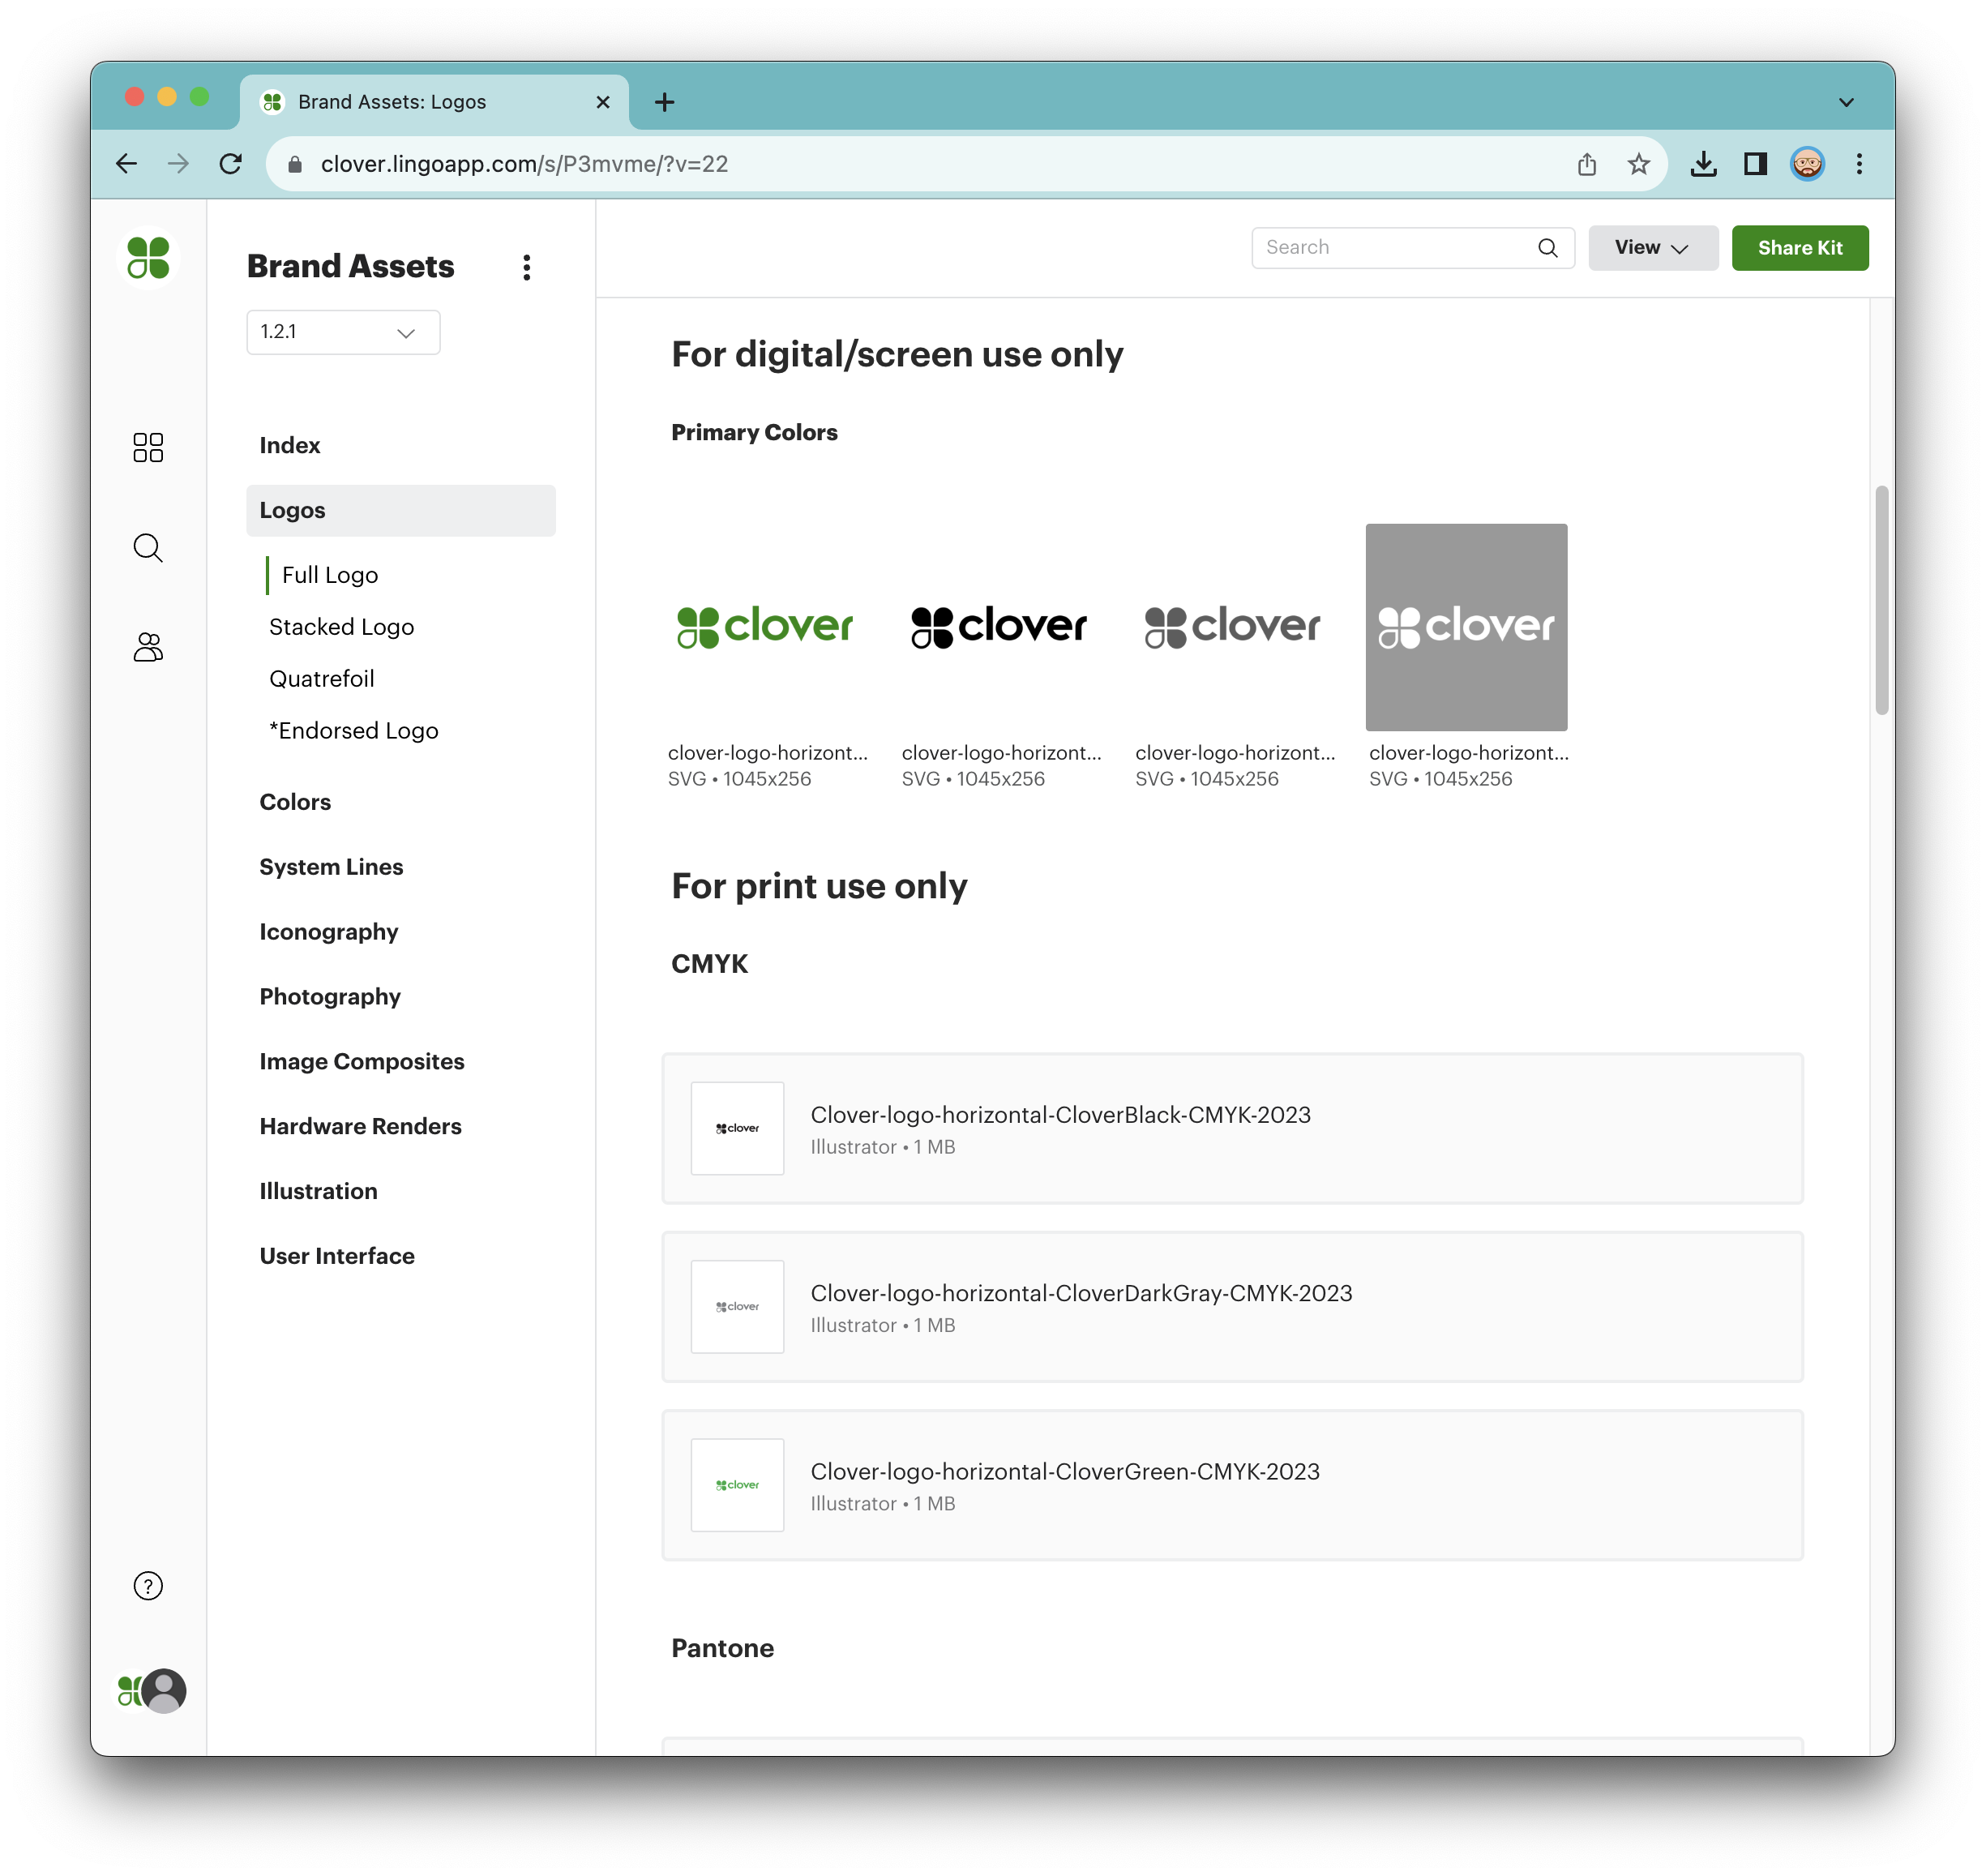The width and height of the screenshot is (1986, 1876).
Task: Click the browser forward arrow
Action: pos(179,164)
